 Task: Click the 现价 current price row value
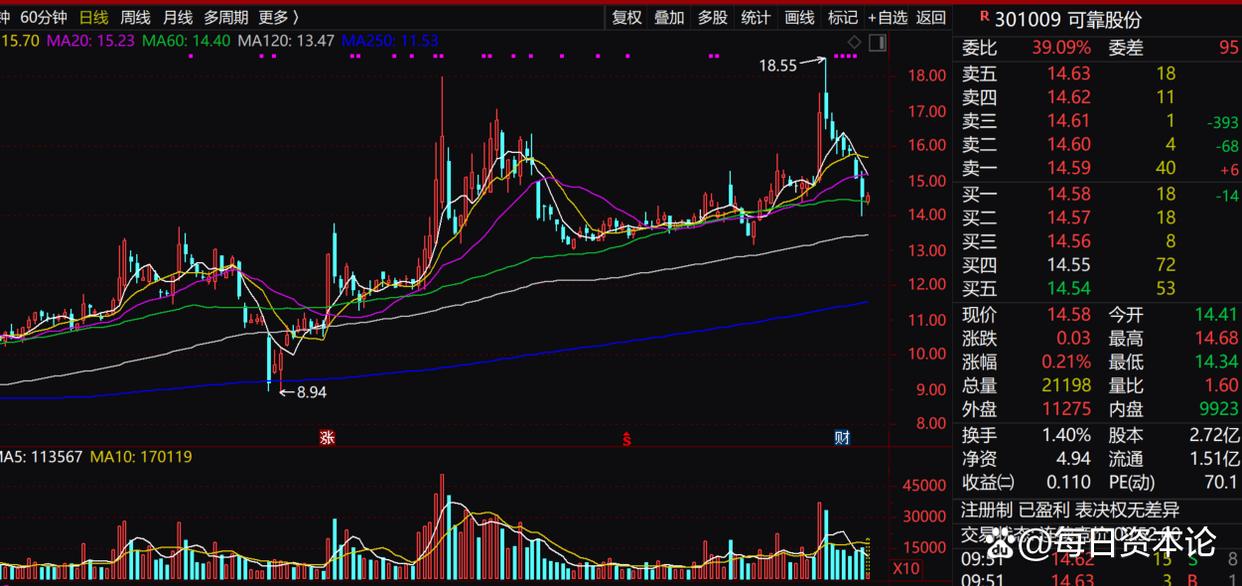click(x=1068, y=315)
